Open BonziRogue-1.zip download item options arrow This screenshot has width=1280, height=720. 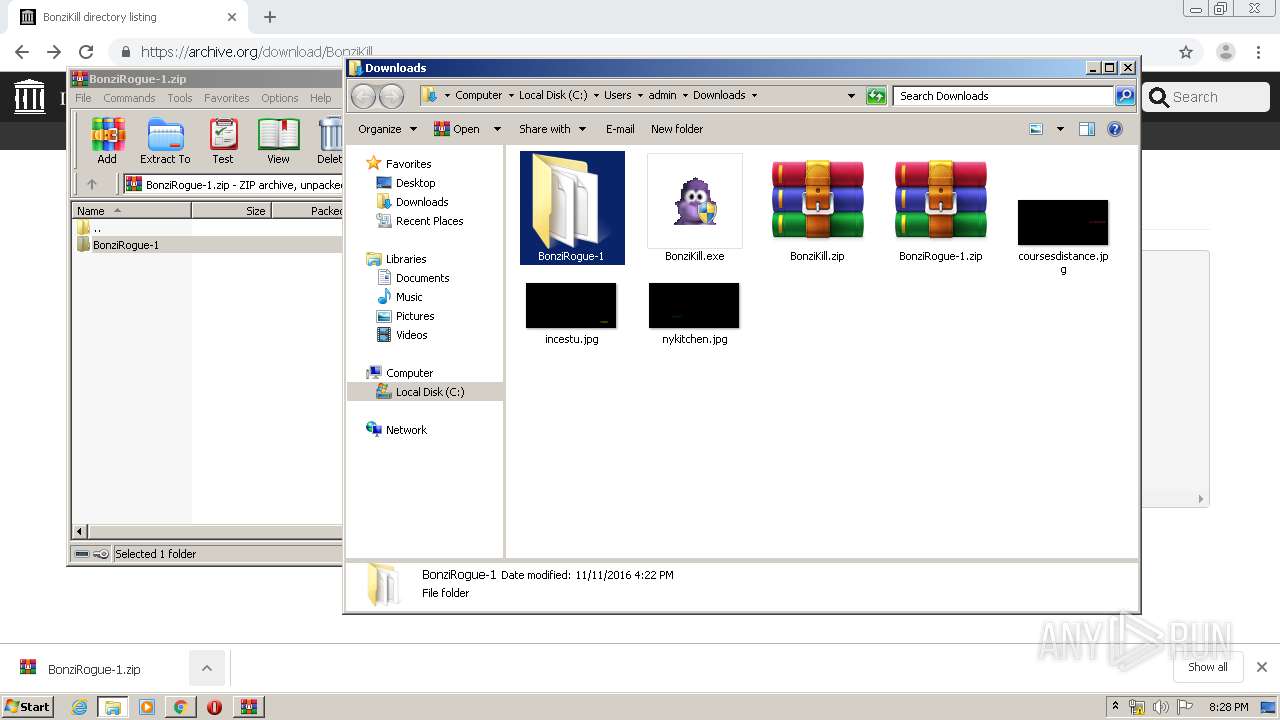[206, 668]
